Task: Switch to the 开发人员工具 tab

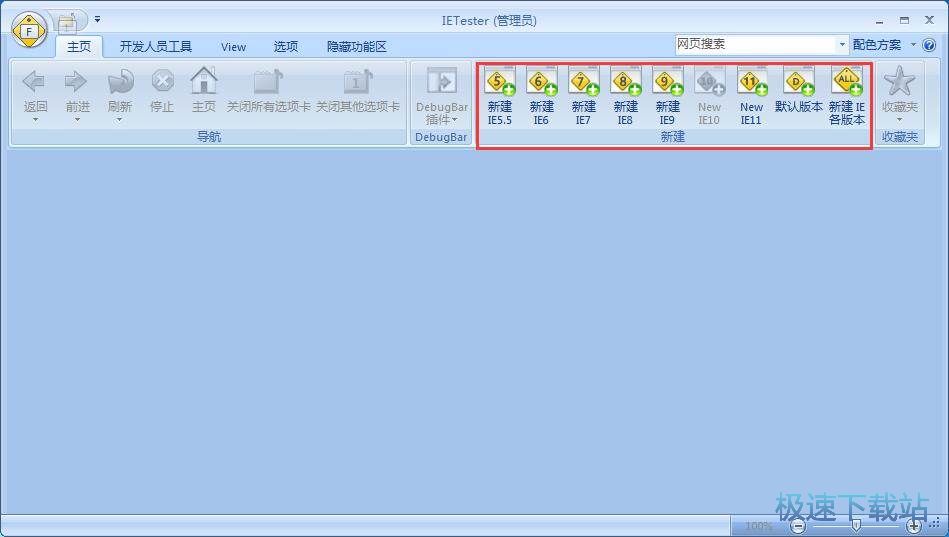Action: point(156,47)
